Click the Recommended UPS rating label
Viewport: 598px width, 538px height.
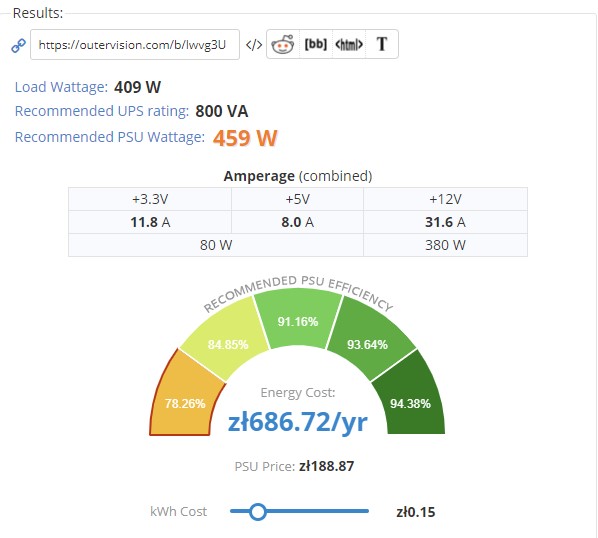[102, 111]
